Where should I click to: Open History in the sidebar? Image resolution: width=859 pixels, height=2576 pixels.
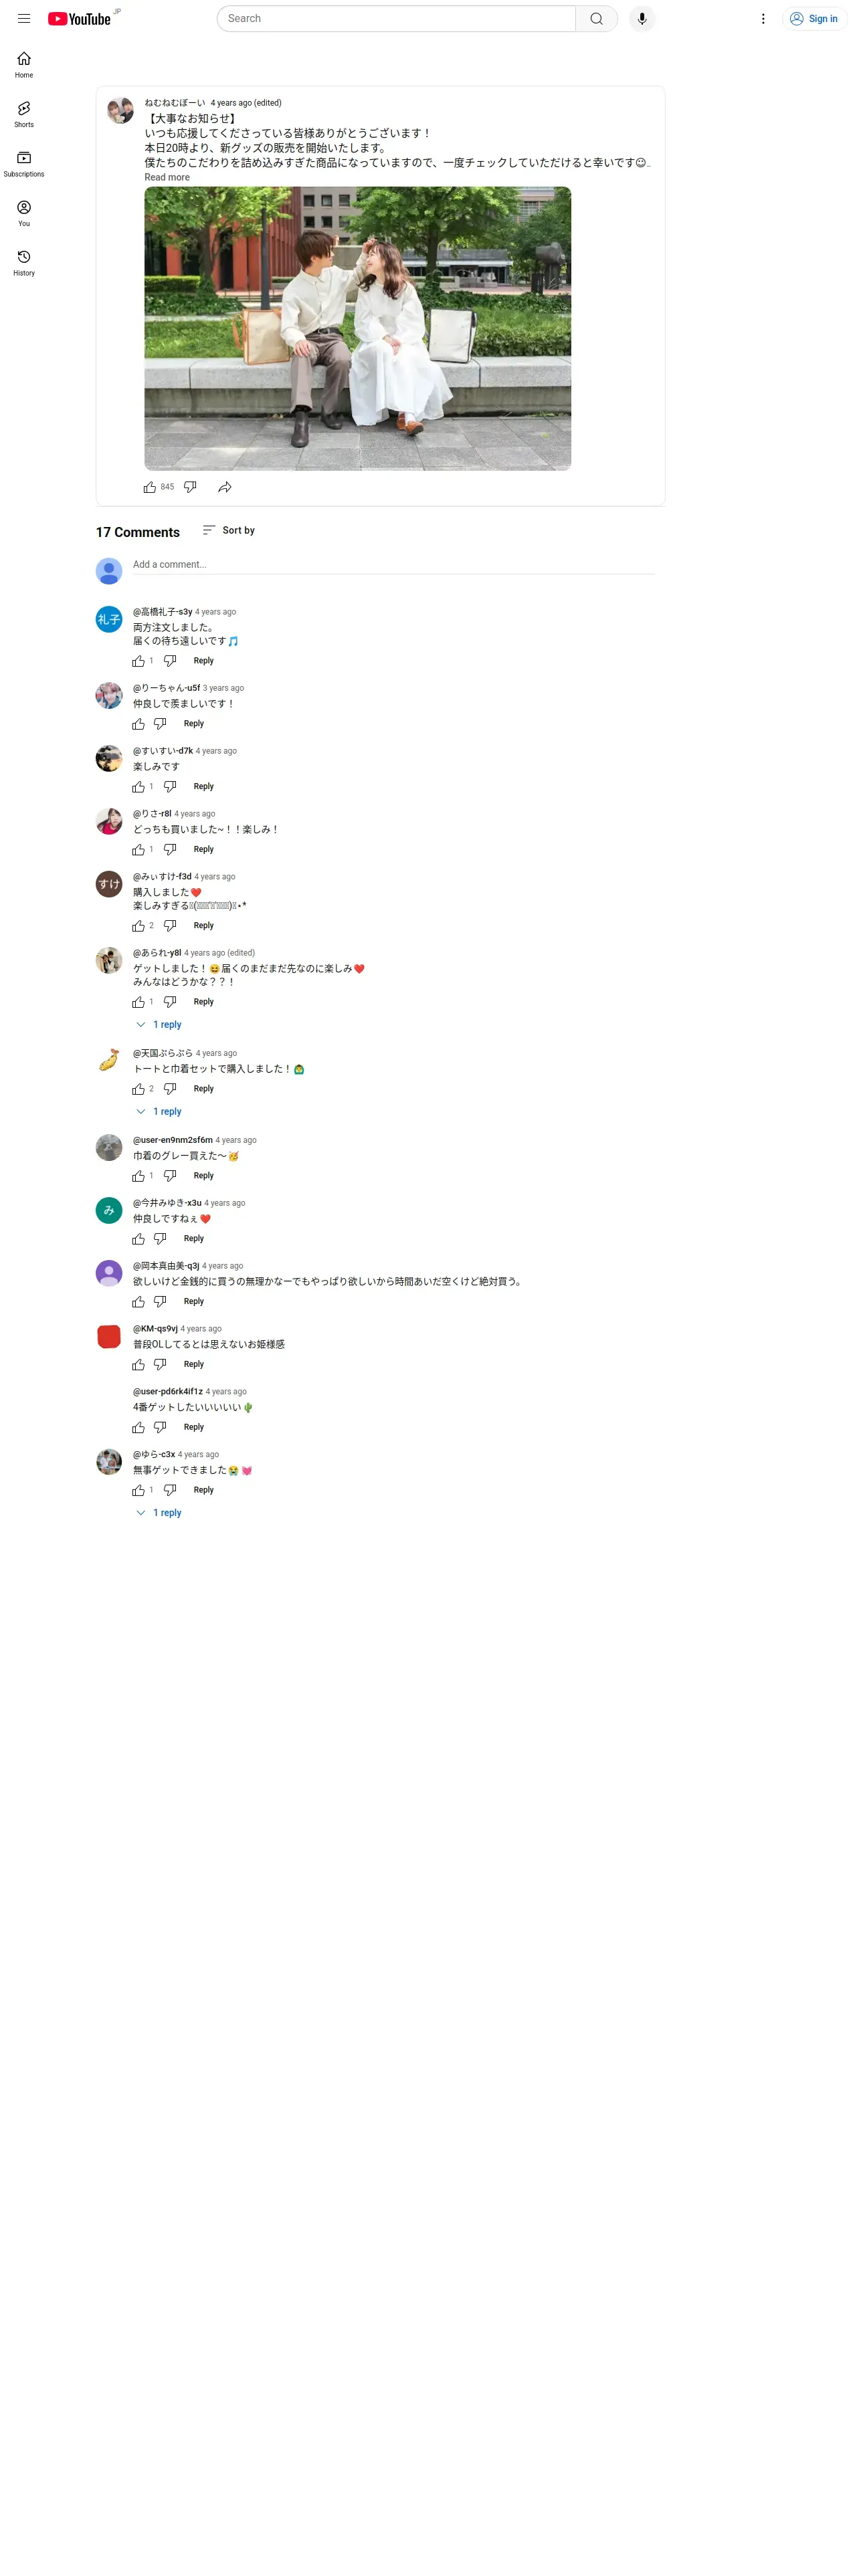pos(24,263)
